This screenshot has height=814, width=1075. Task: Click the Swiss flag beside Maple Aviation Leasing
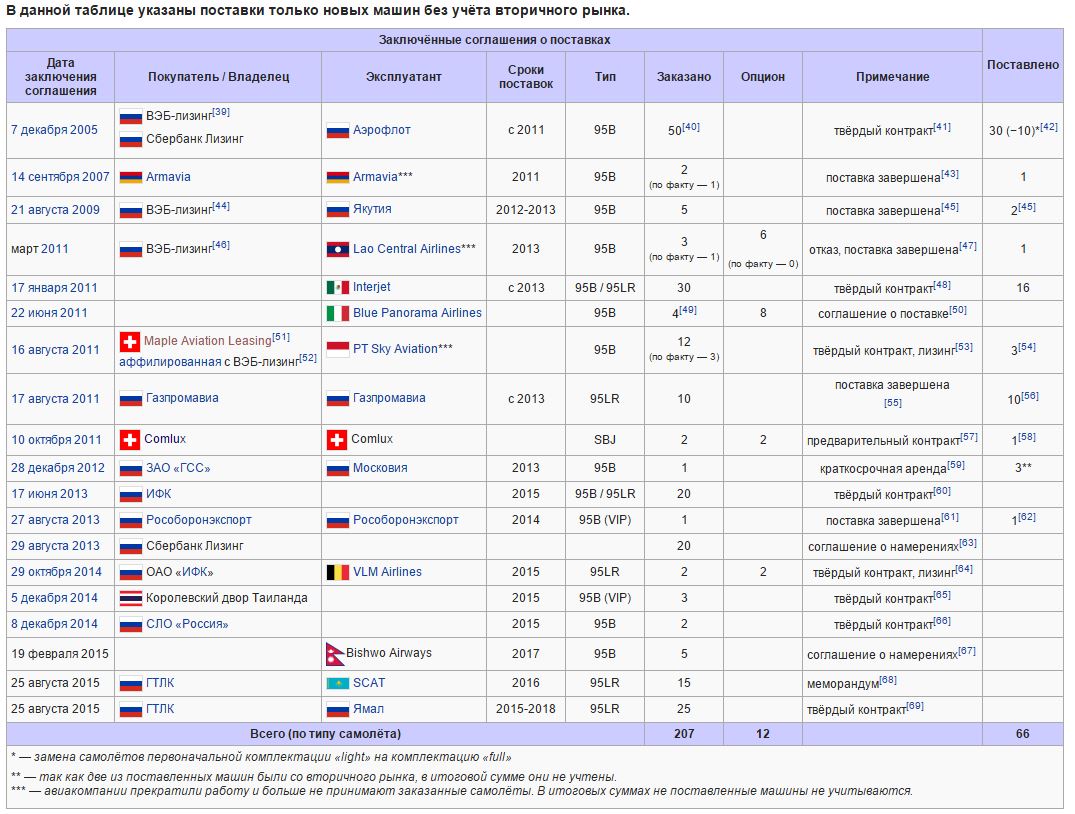coord(130,341)
